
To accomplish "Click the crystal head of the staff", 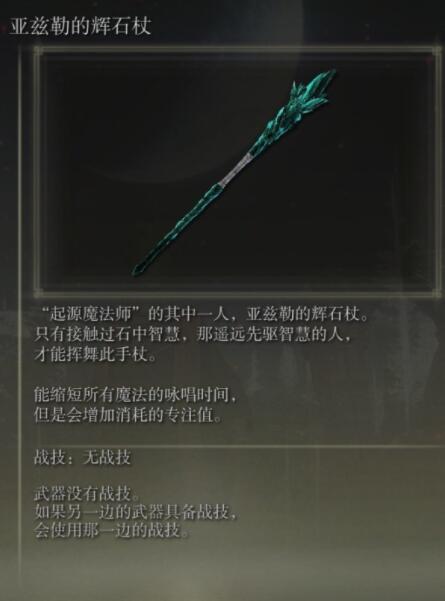I will click(x=311, y=95).
